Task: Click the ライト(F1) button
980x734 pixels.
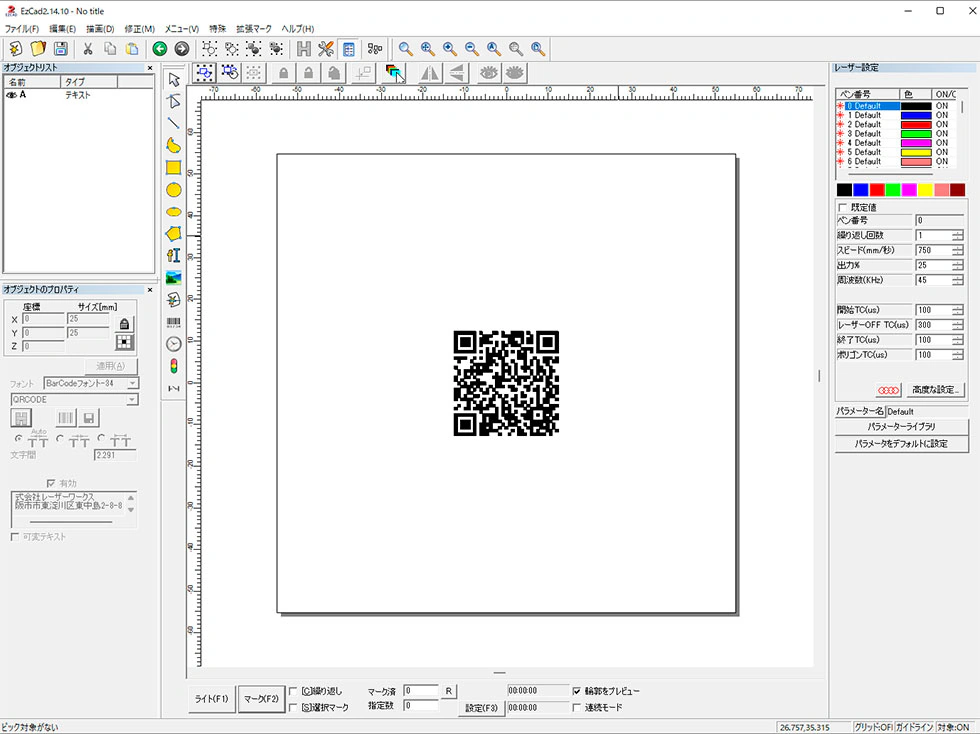Action: (x=211, y=699)
